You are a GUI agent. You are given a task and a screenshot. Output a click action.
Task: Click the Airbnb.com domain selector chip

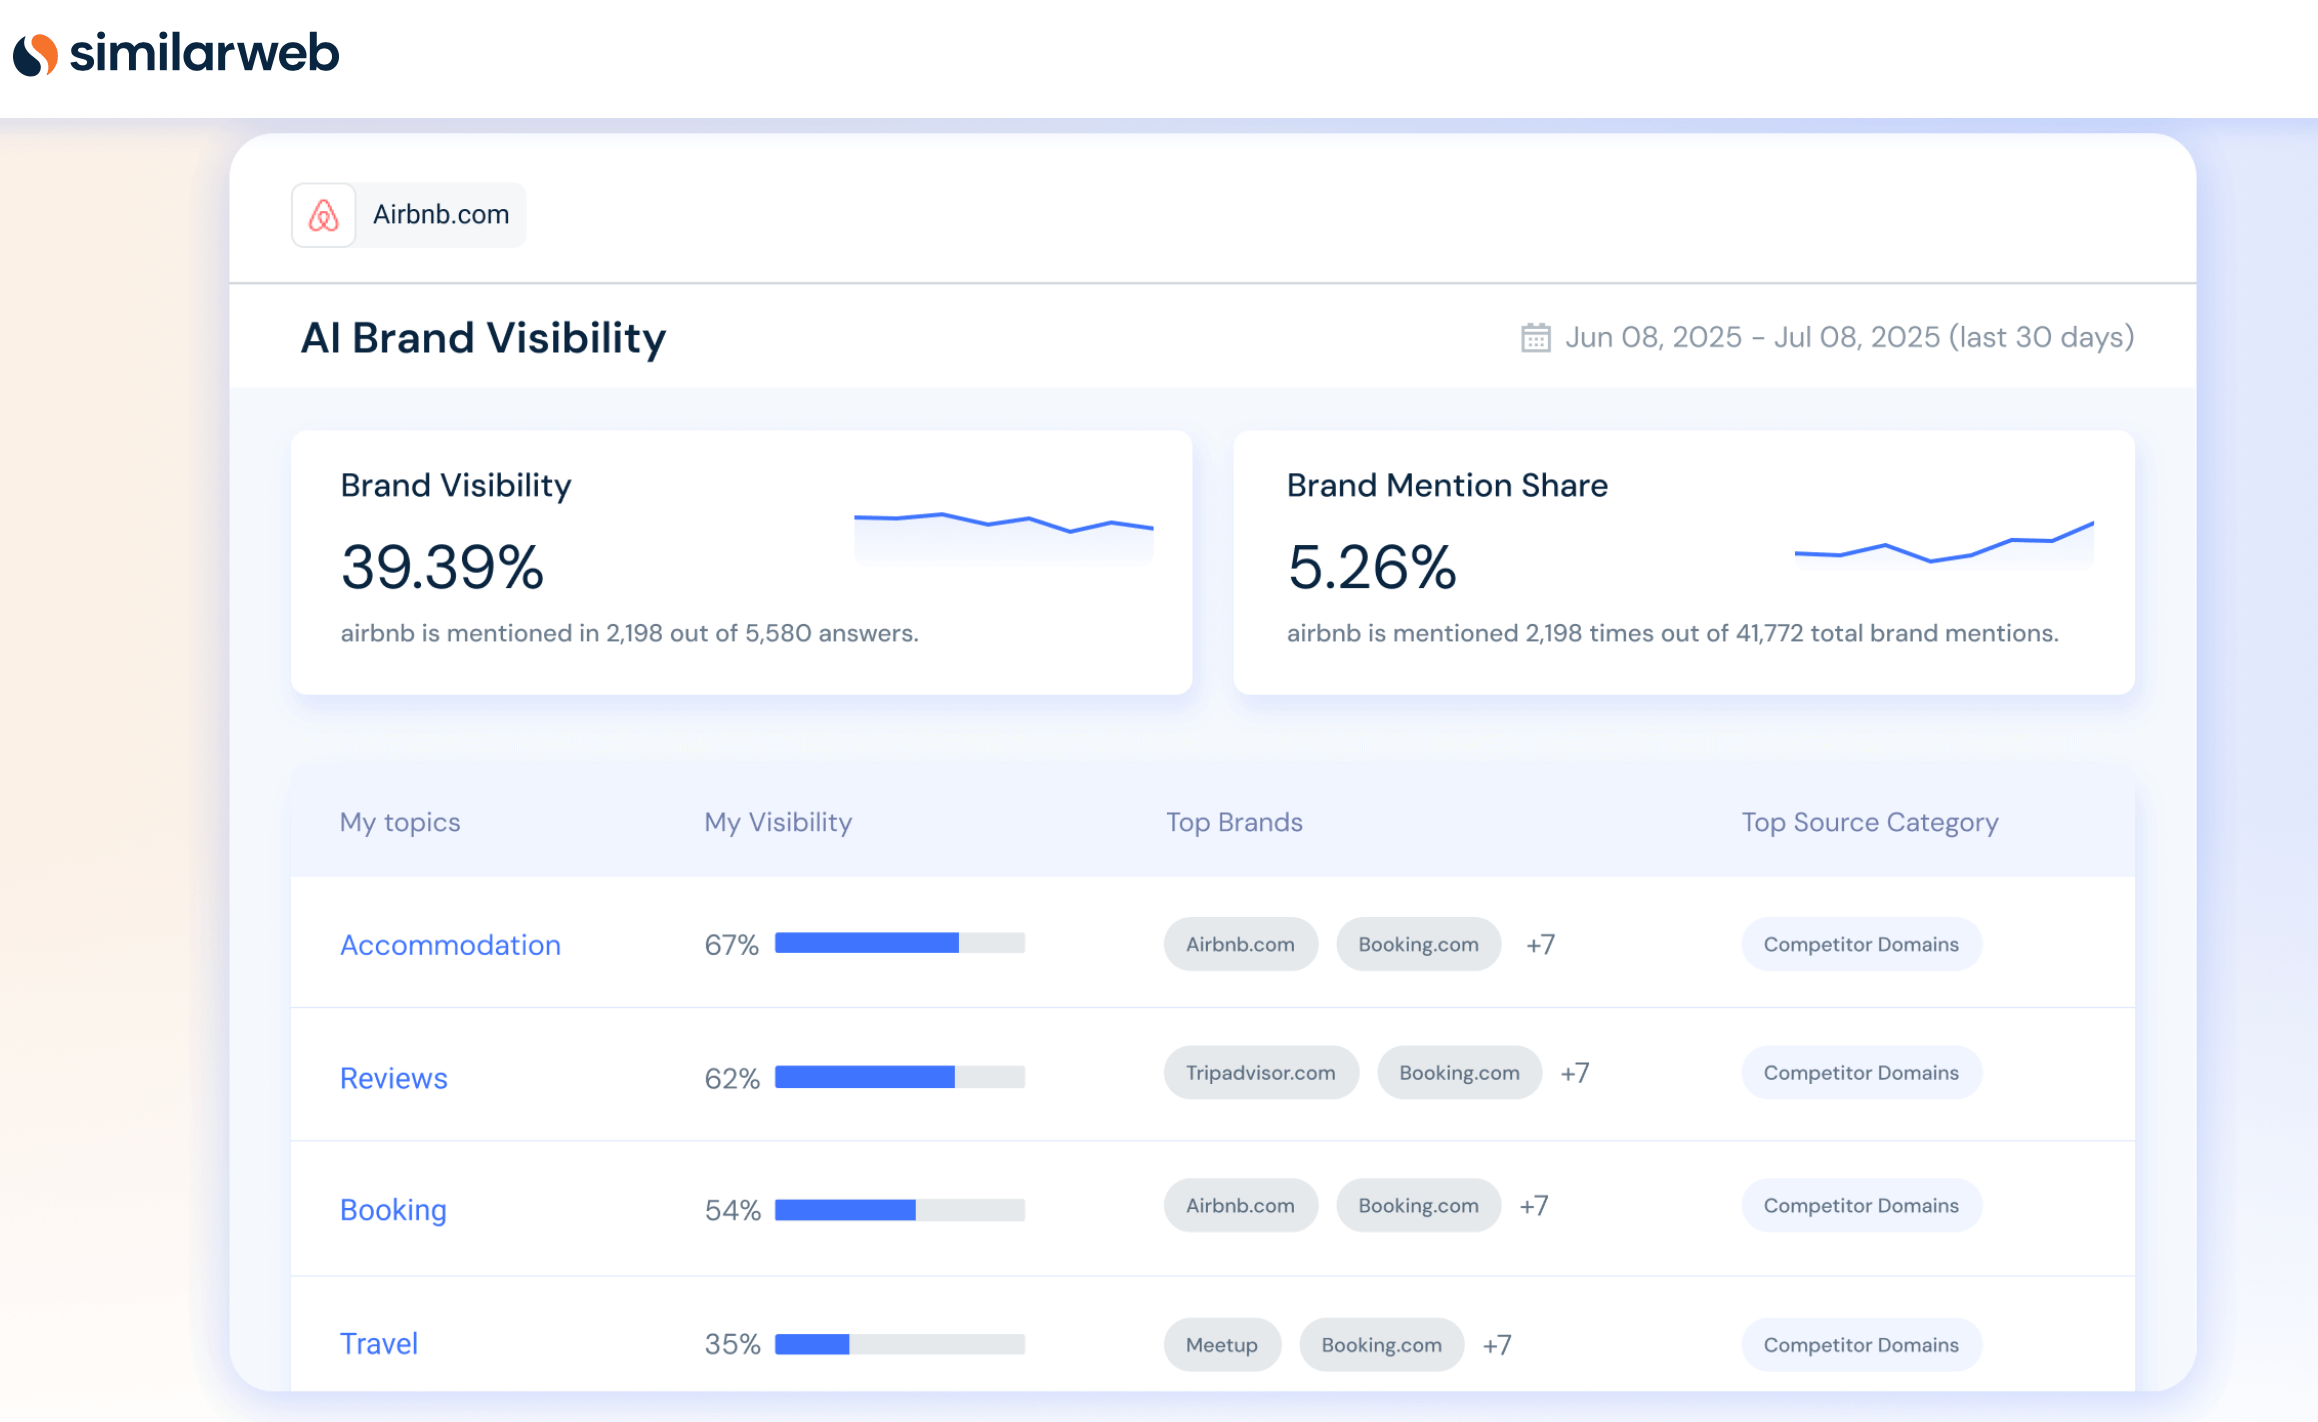pos(408,214)
